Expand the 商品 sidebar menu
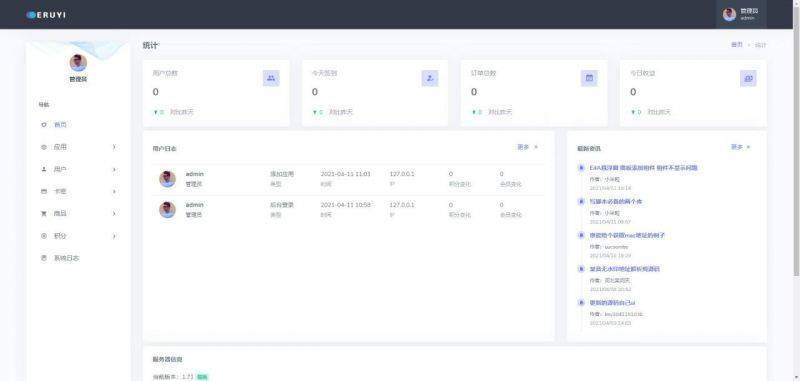The image size is (800, 381). [x=79, y=214]
